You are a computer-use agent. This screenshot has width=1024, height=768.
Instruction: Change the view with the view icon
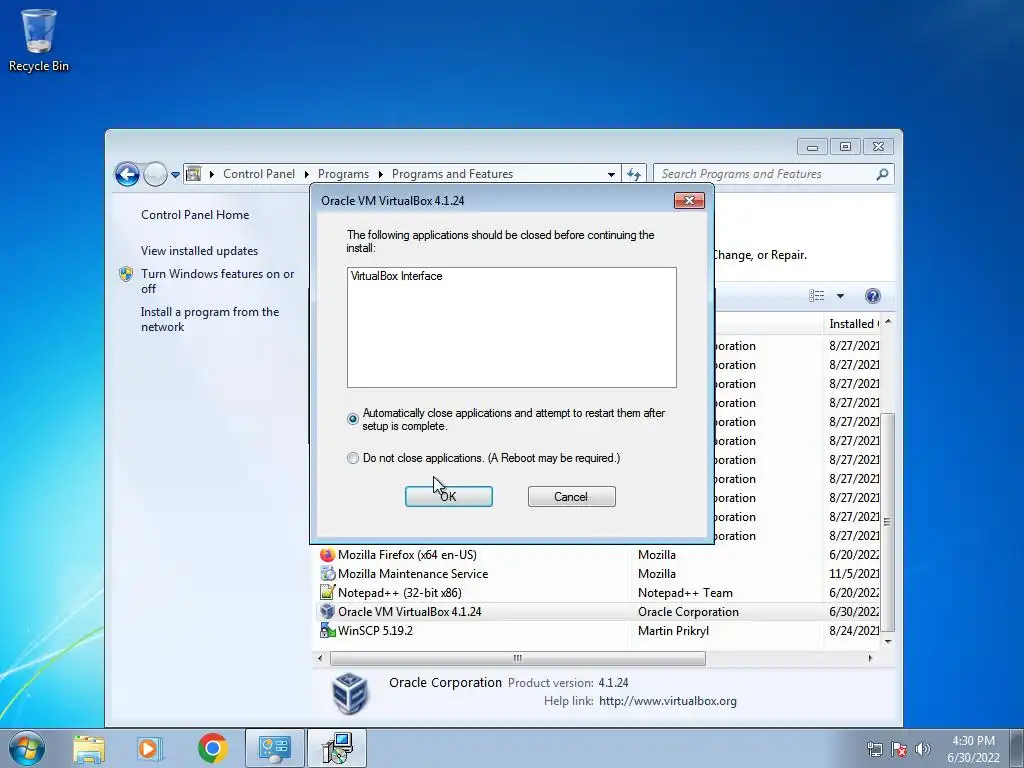tap(816, 296)
